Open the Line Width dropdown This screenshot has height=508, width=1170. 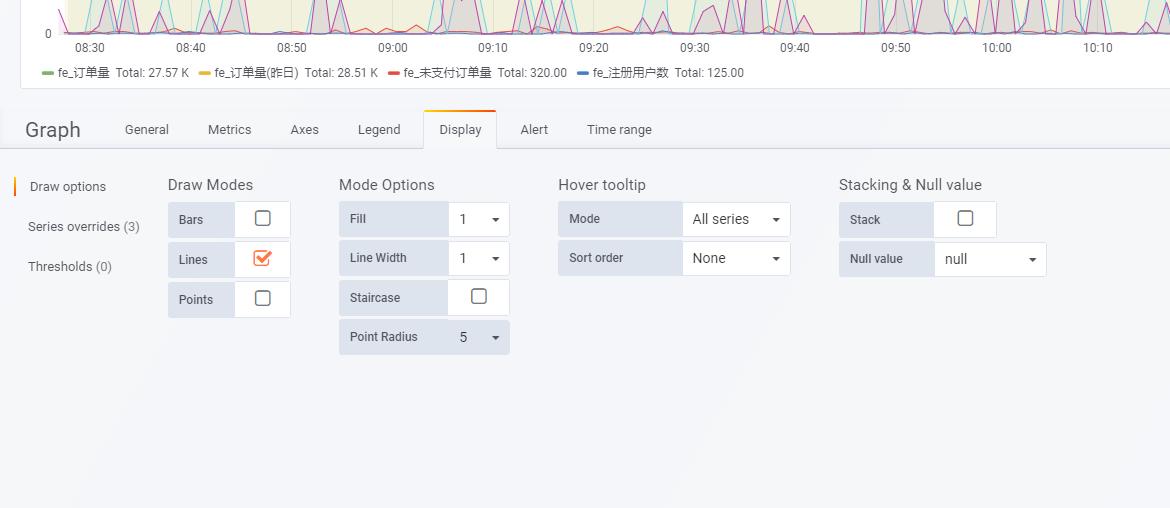tap(479, 258)
